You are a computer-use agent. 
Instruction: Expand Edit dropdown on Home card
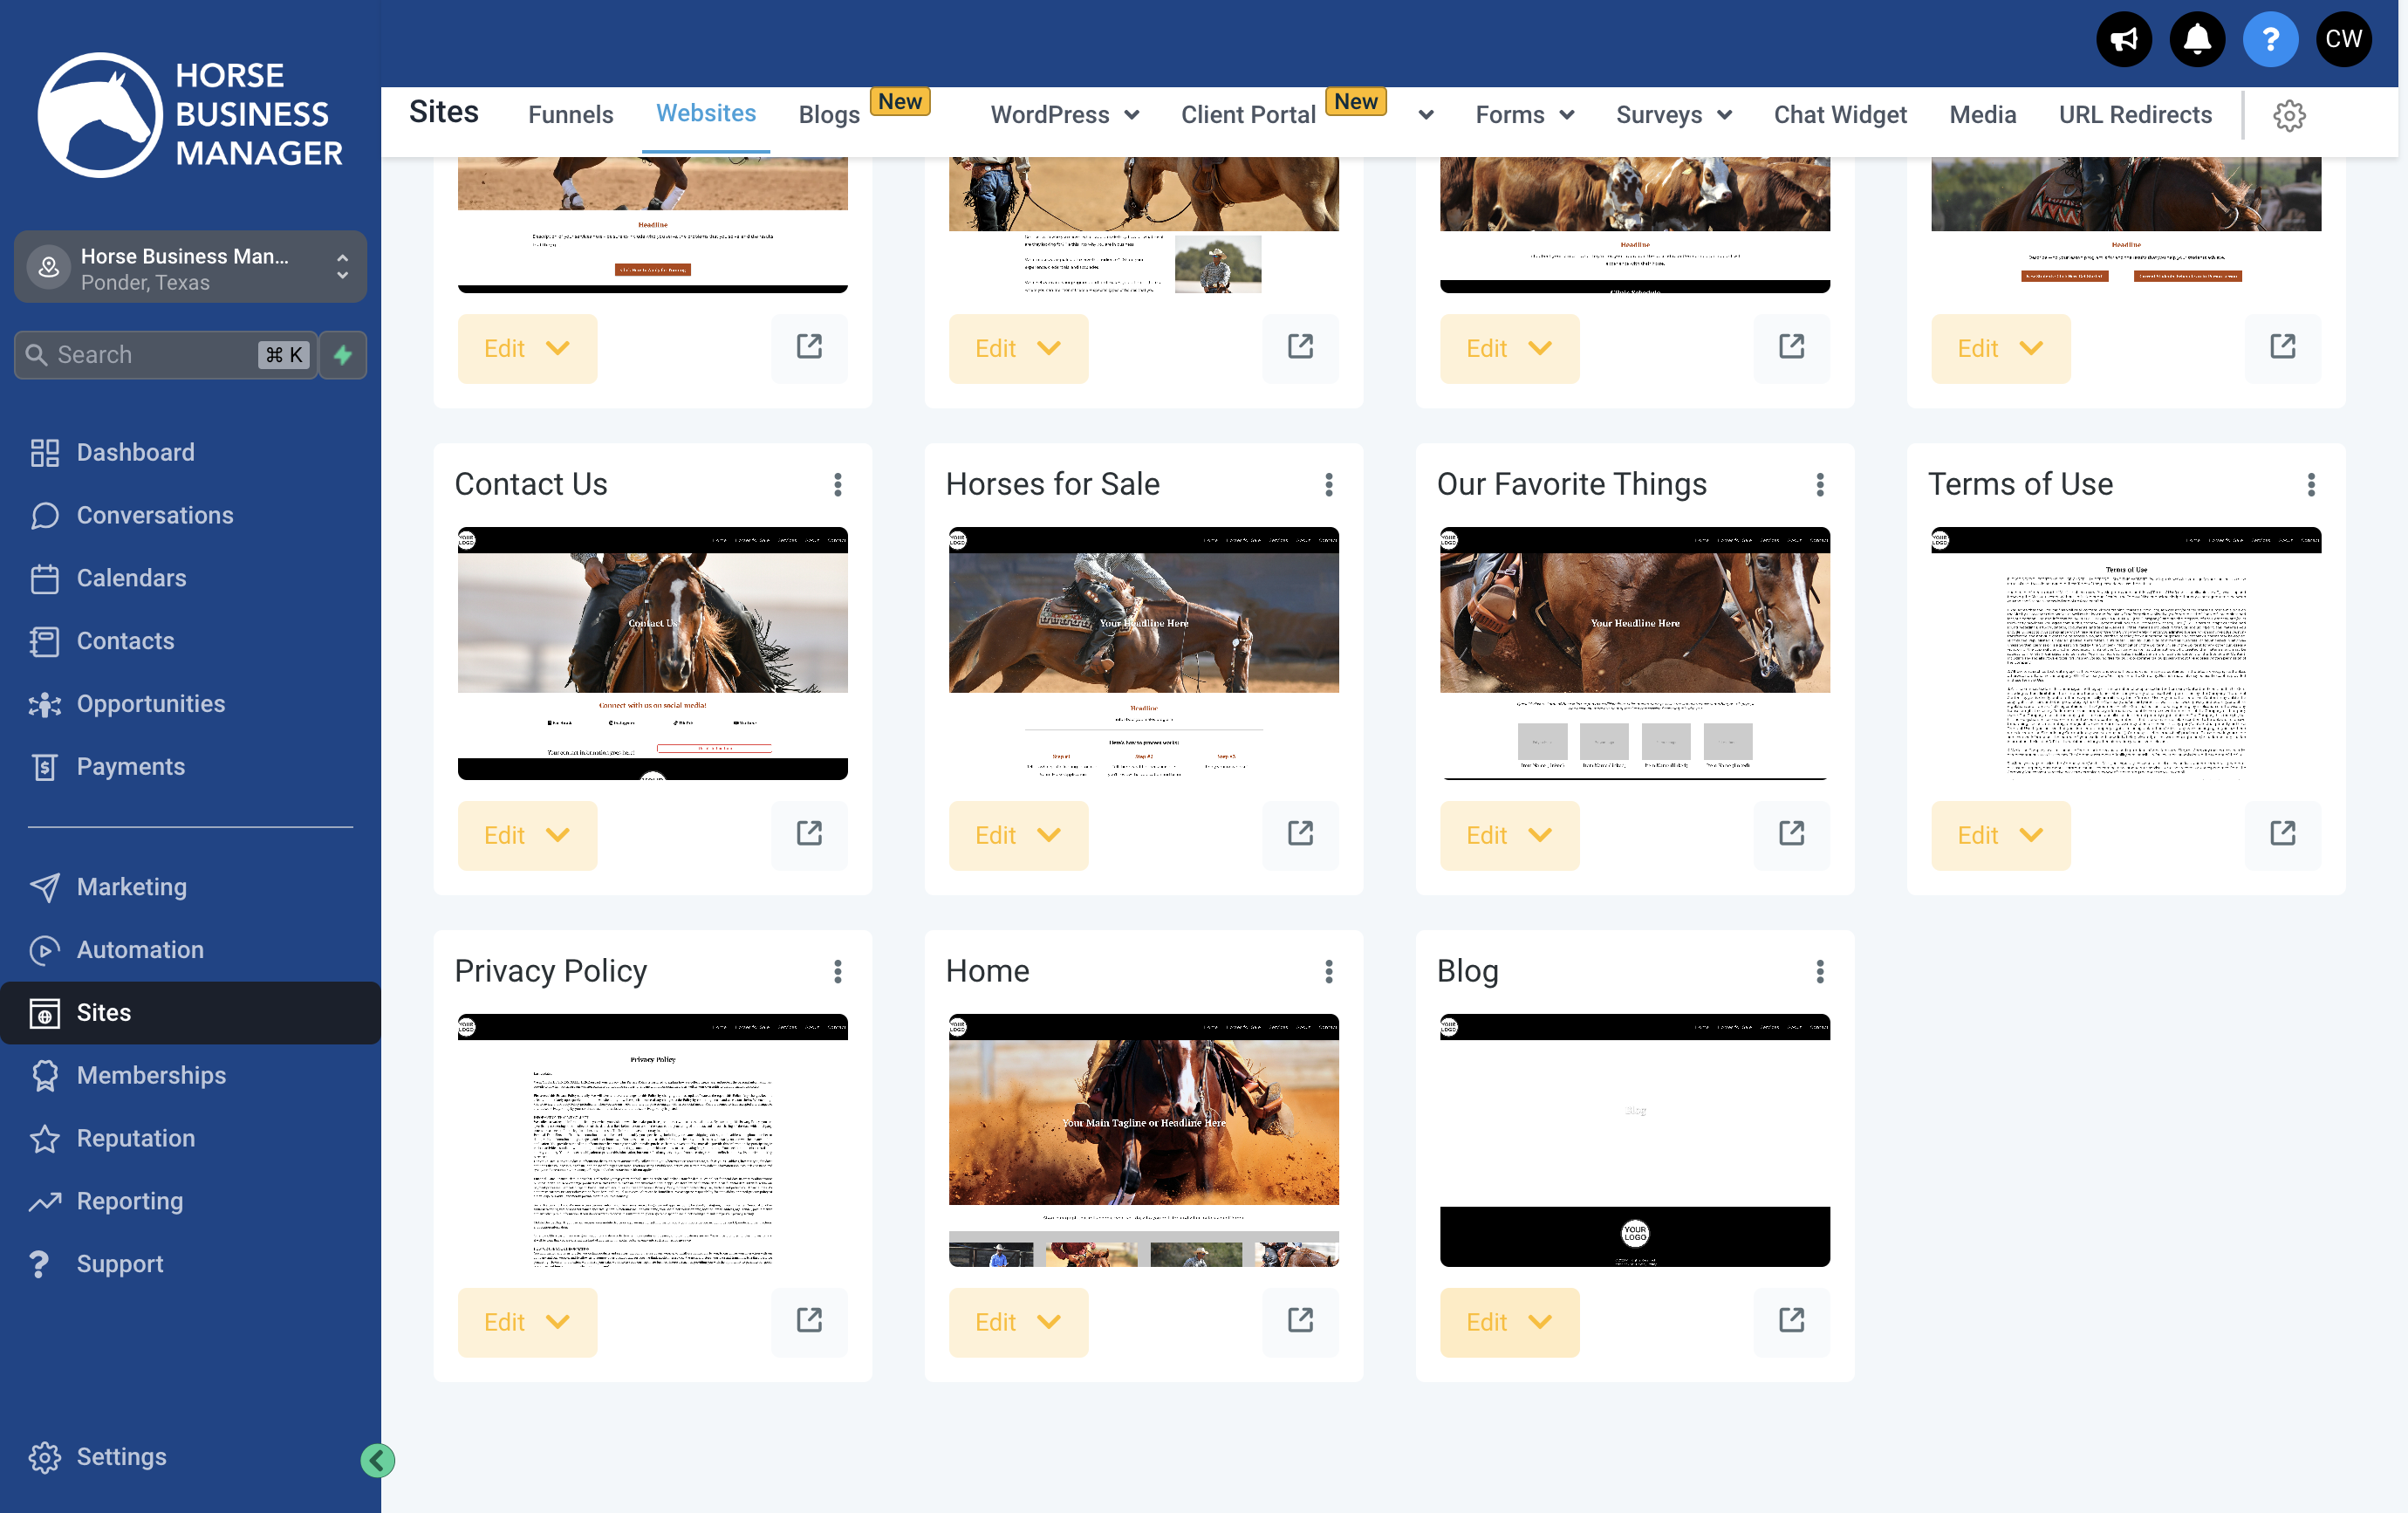[x=1018, y=1321]
